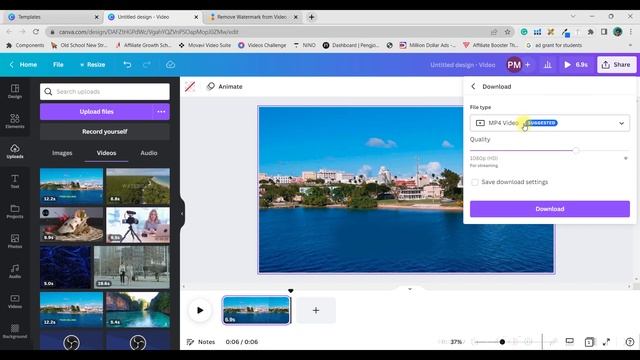The image size is (640, 360).
Task: Preview video with 6.9s play button
Action: [x=576, y=64]
